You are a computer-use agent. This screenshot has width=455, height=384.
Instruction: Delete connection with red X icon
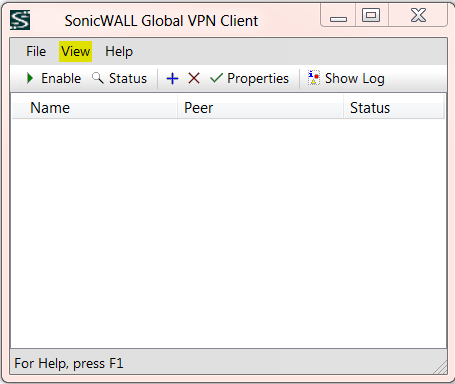coord(194,79)
